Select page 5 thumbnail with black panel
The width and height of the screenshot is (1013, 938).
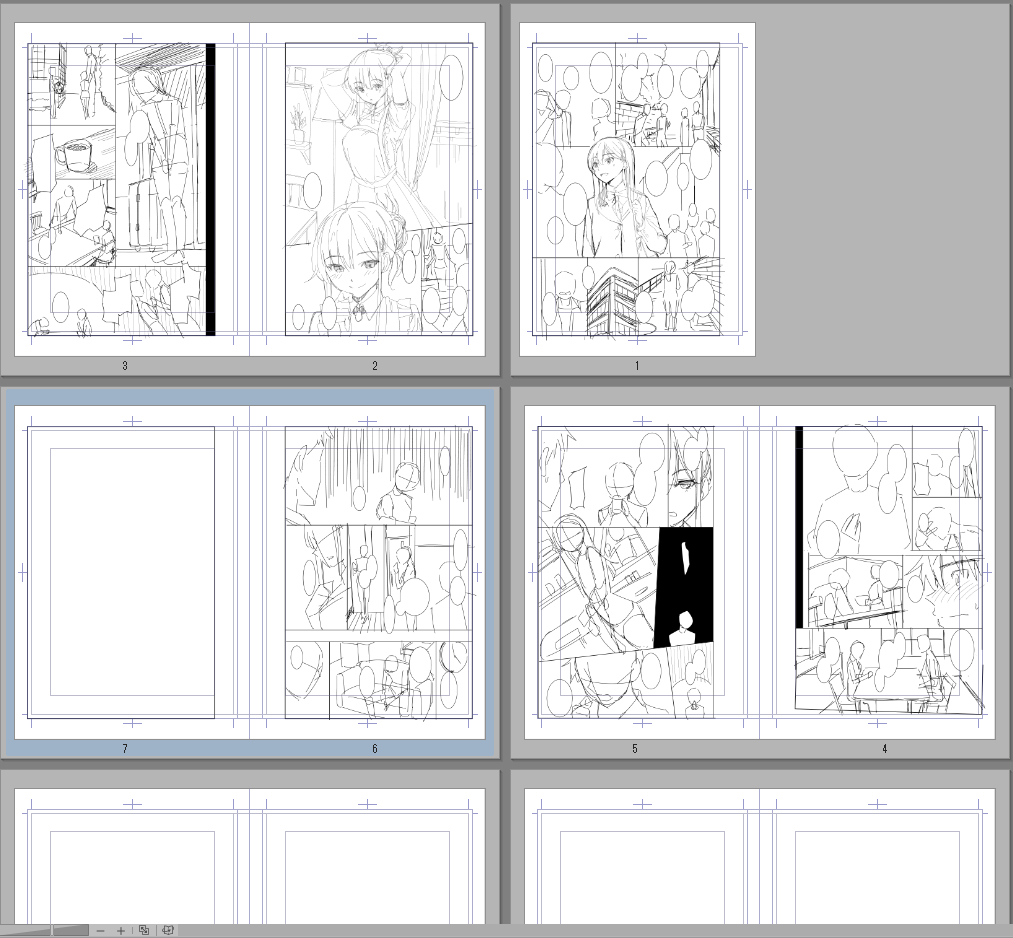pos(642,572)
